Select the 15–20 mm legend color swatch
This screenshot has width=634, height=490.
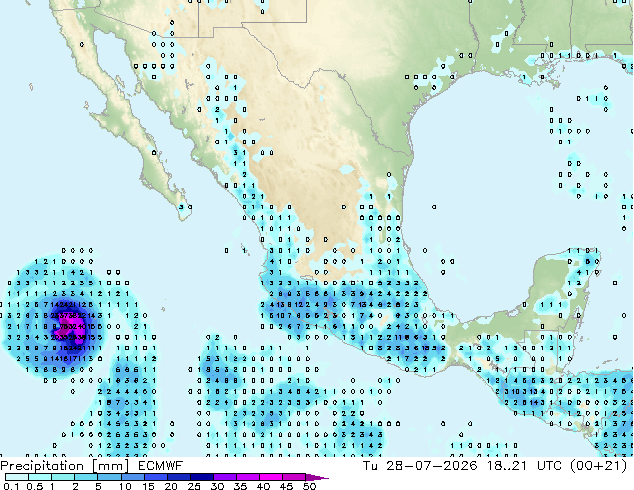[156, 477]
